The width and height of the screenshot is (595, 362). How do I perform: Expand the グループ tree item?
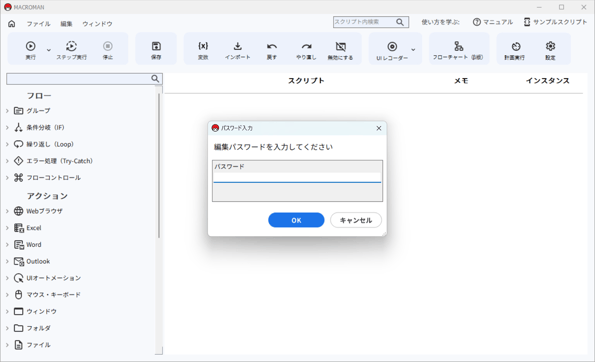point(7,111)
